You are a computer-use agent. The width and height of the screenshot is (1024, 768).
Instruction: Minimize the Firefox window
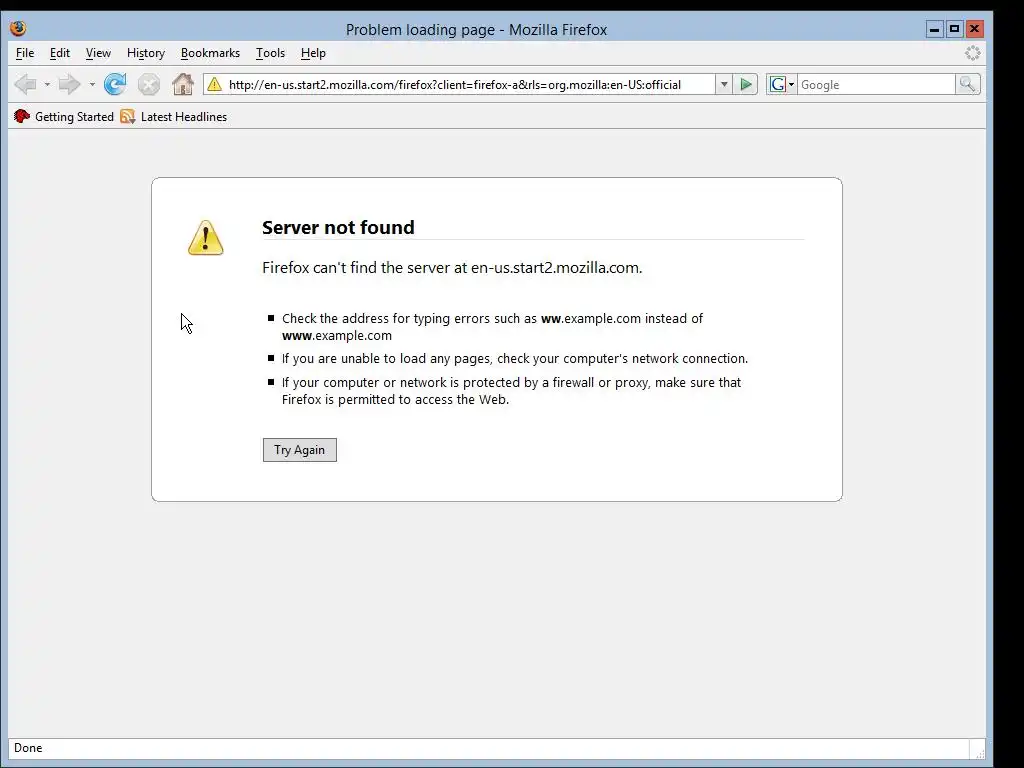(935, 29)
